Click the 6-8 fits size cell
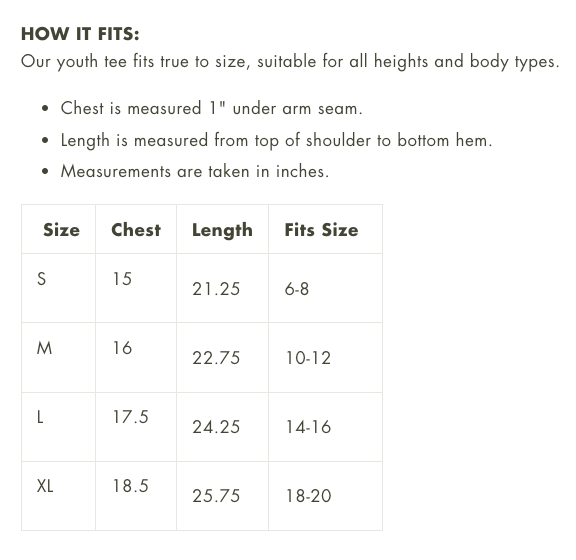576x560 pixels. click(x=297, y=289)
